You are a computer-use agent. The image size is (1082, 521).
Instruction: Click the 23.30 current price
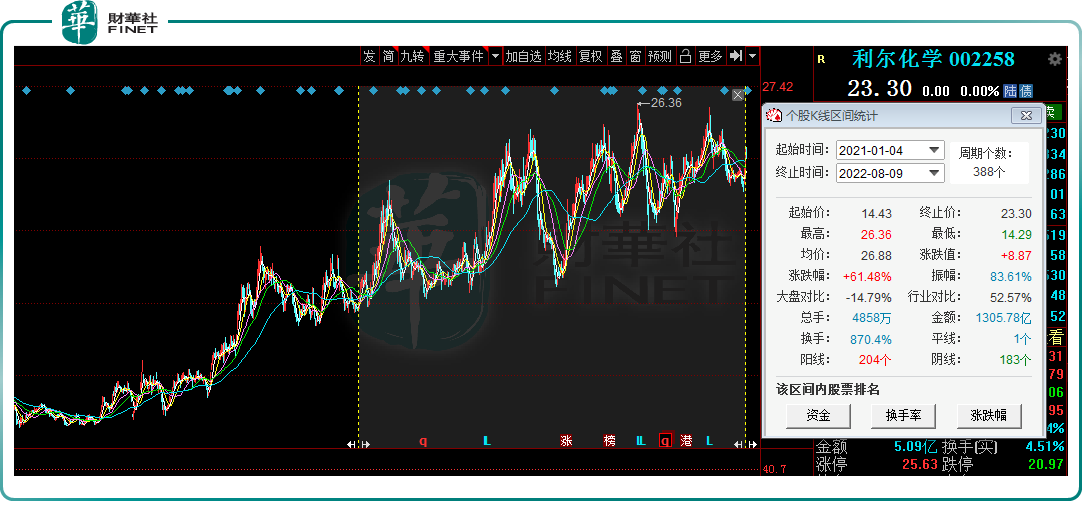click(880, 89)
